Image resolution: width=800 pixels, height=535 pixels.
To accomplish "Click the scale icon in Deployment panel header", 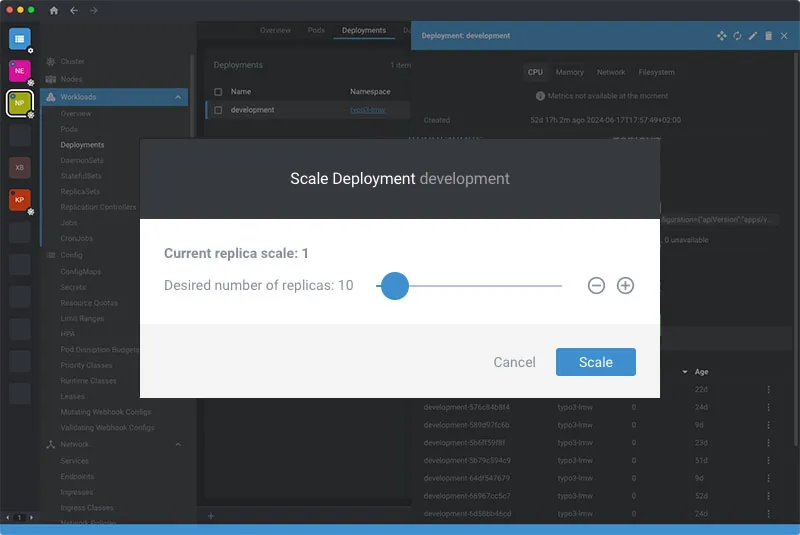I will coord(721,36).
